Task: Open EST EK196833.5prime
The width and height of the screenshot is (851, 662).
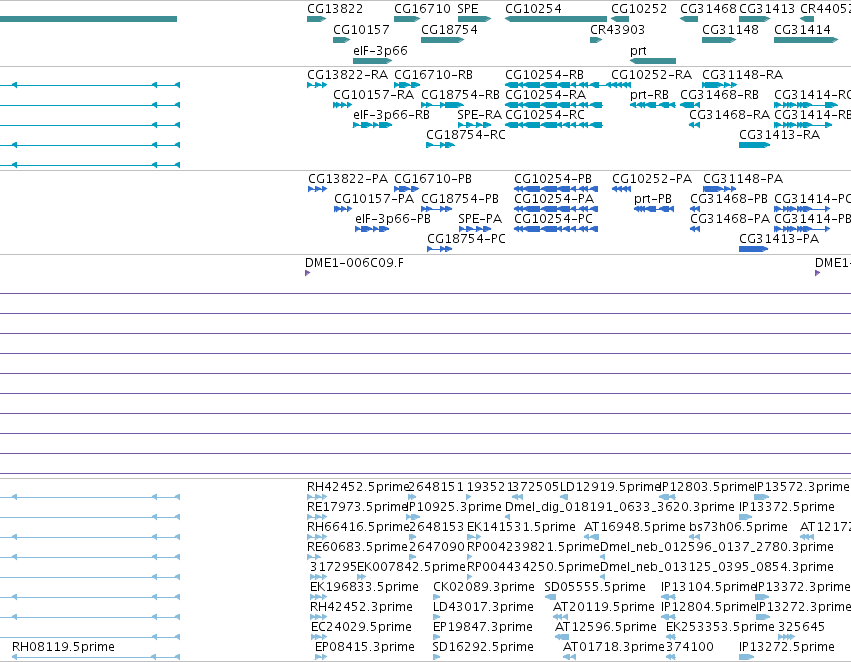Action: pos(319,597)
